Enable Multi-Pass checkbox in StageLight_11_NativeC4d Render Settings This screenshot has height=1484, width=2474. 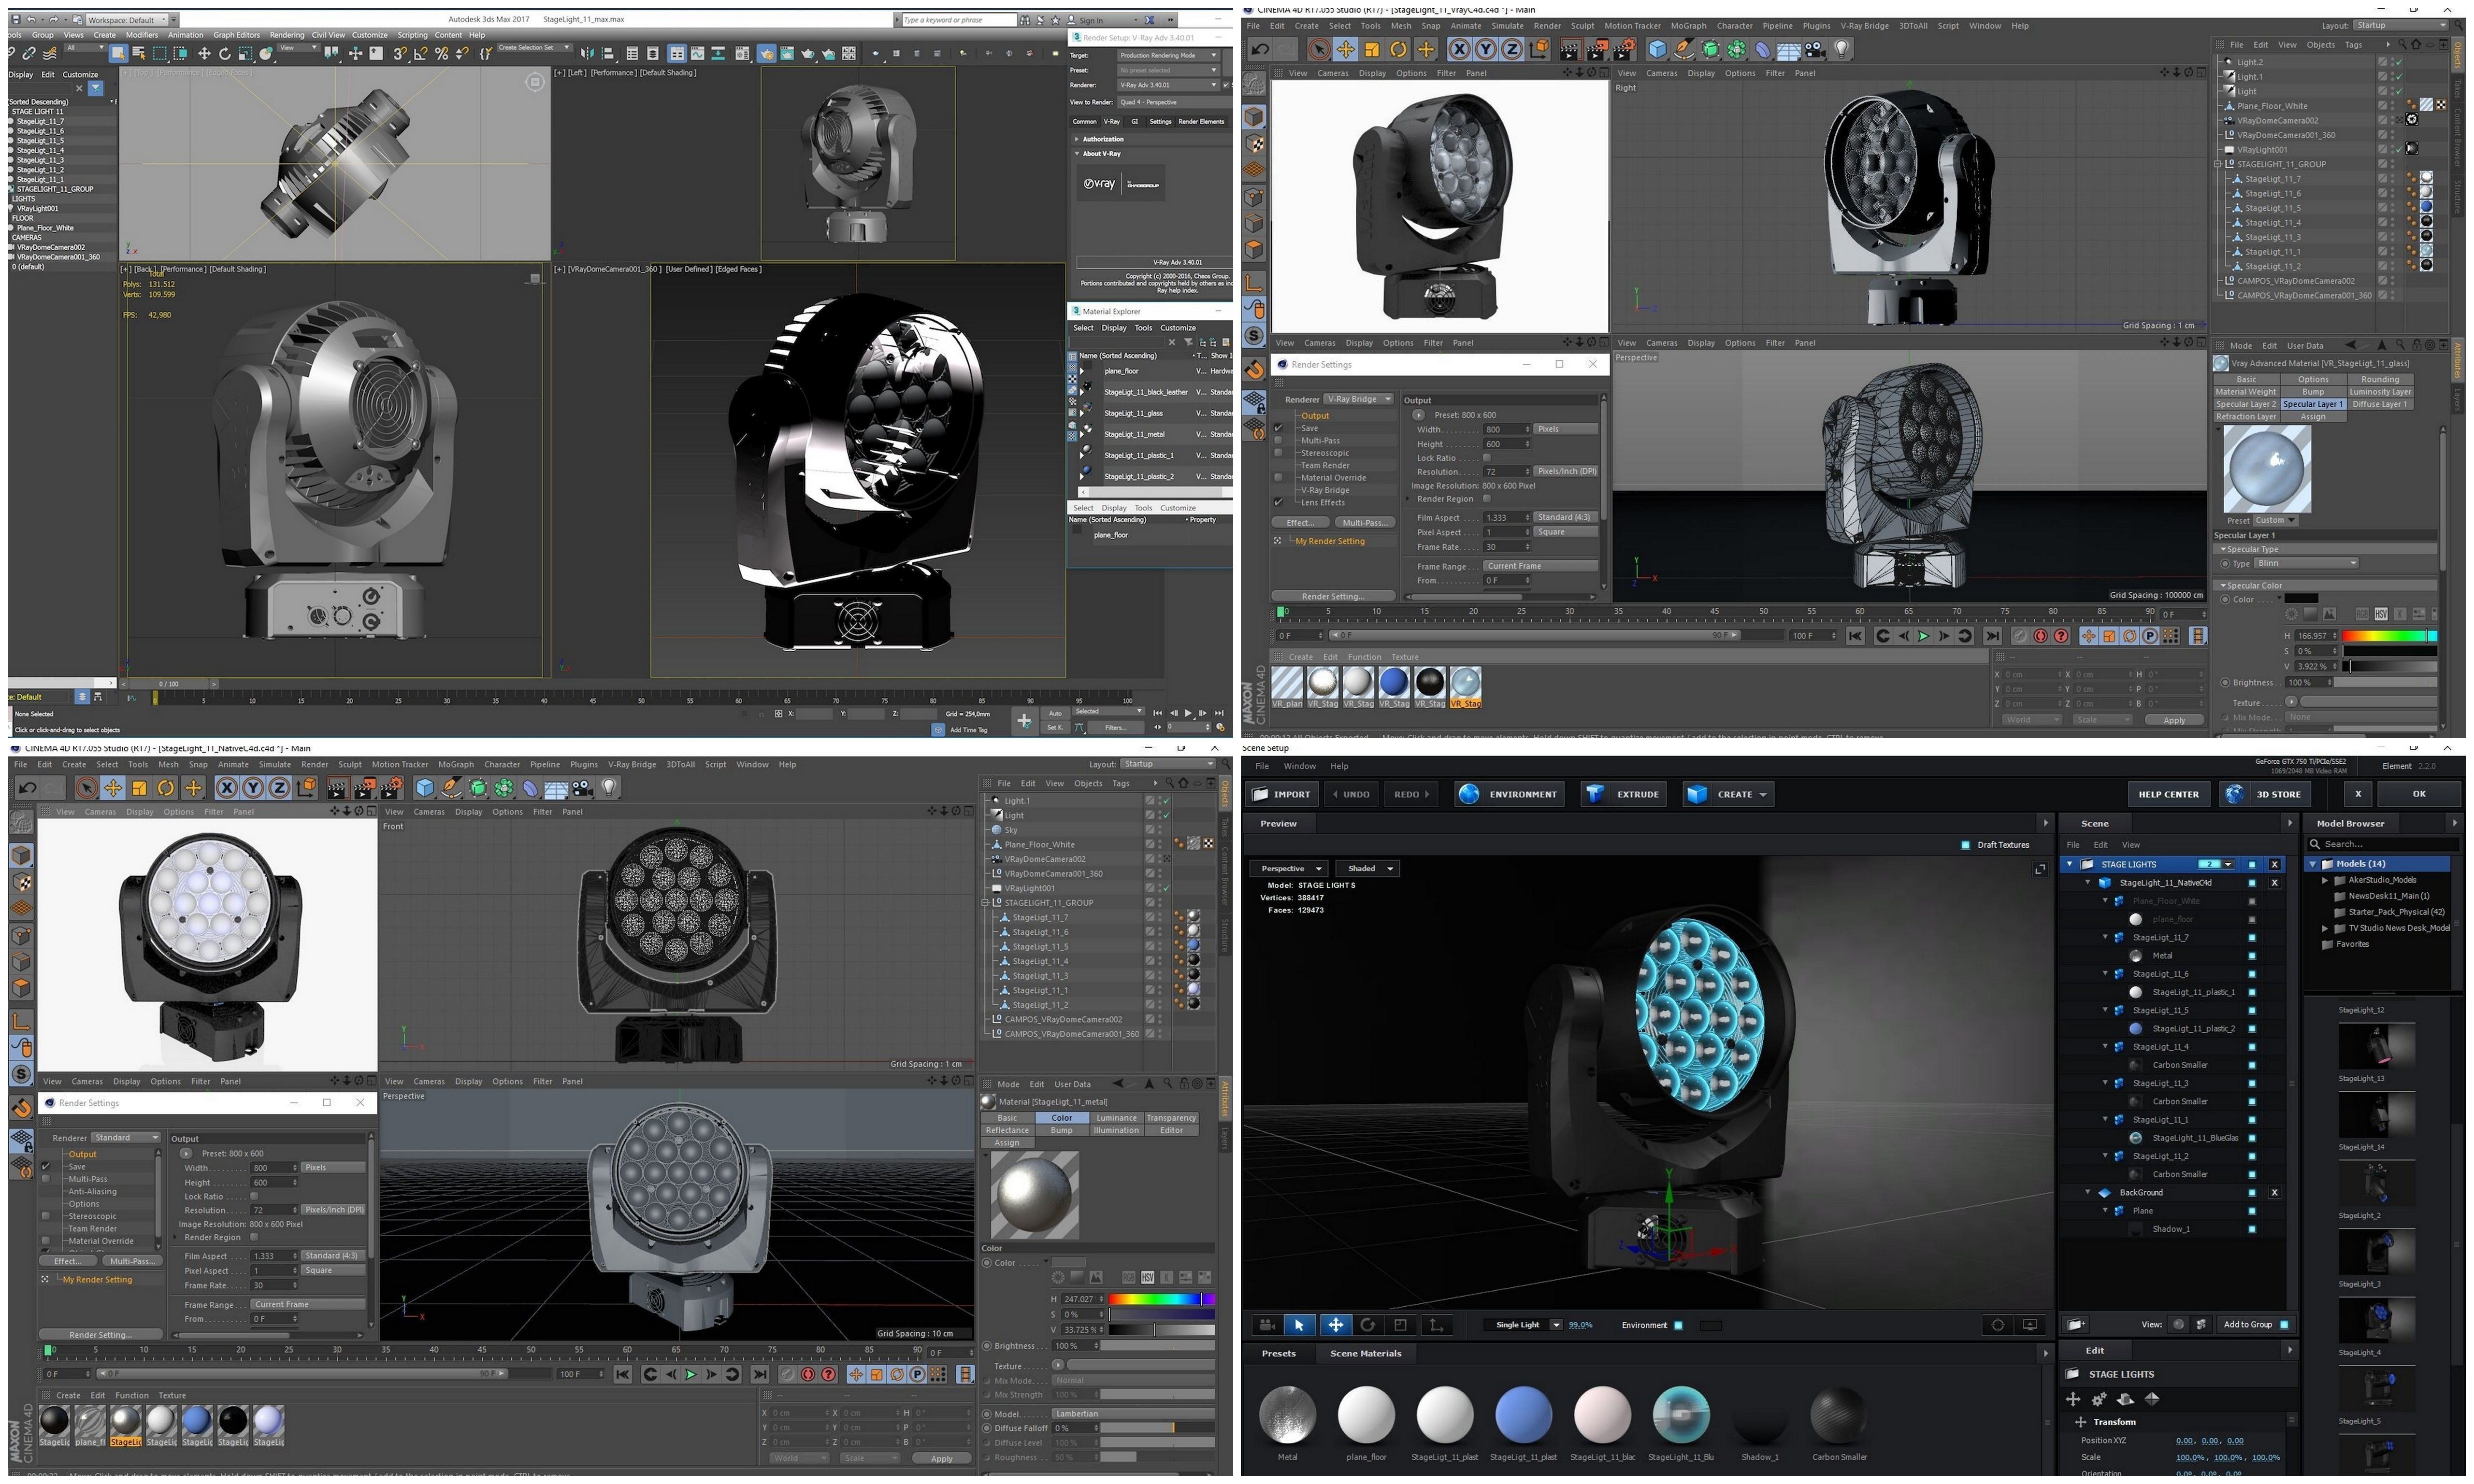[x=46, y=1180]
